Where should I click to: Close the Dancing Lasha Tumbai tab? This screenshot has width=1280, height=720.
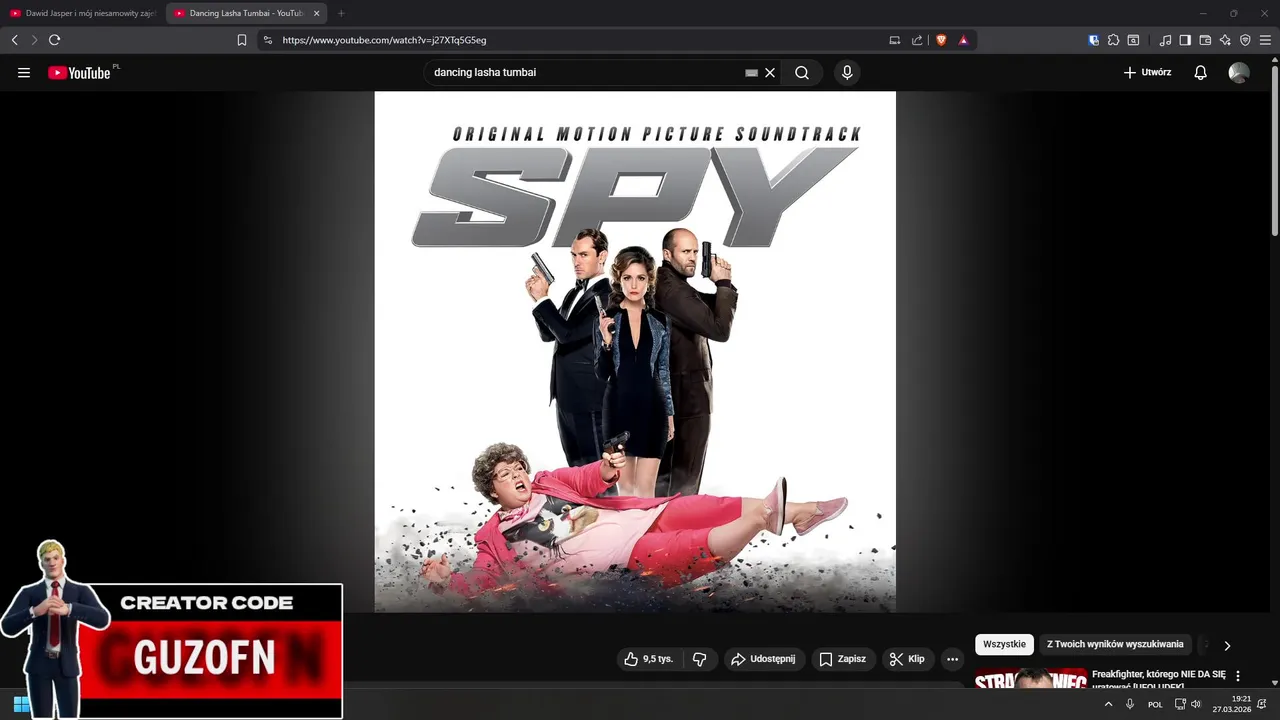[317, 13]
